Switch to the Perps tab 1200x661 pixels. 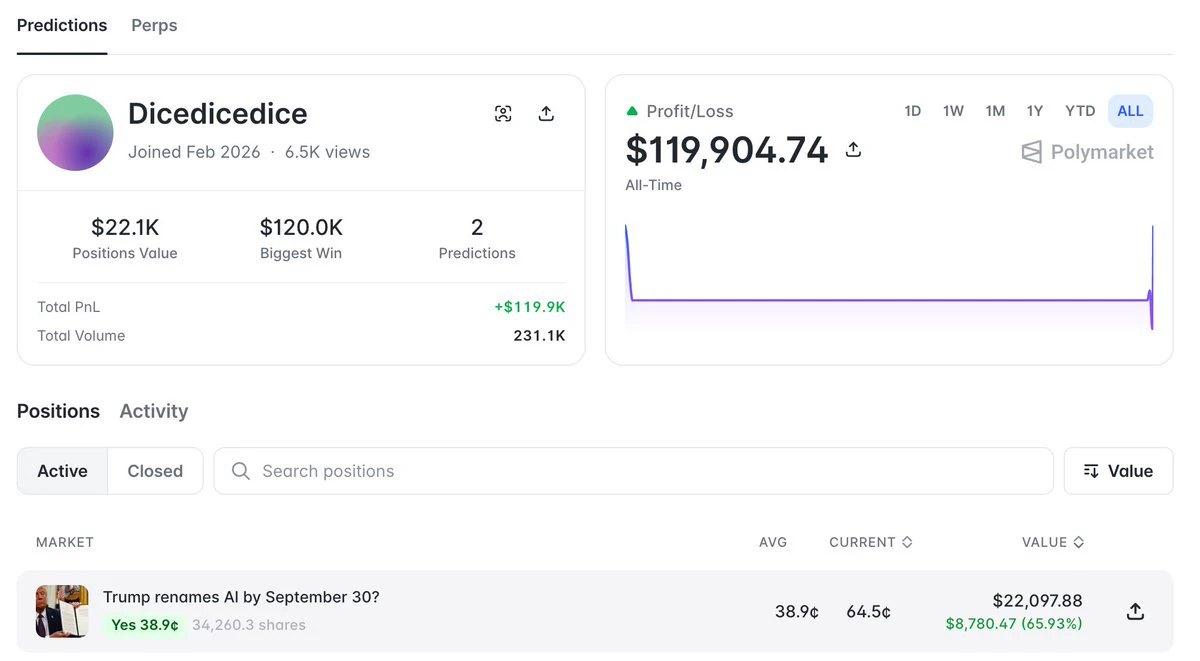154,25
